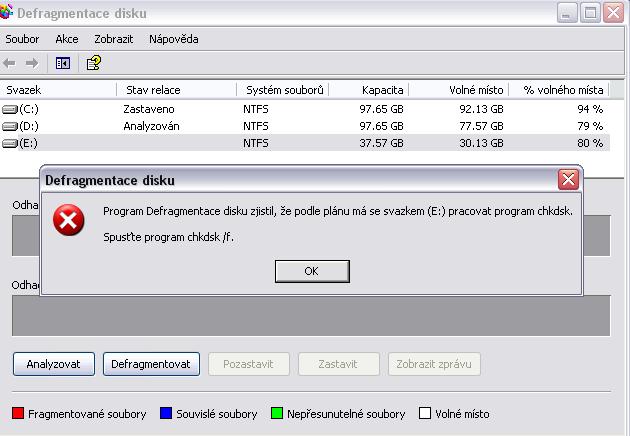Click the Defragmentovat button
630x436 pixels.
pos(151,364)
